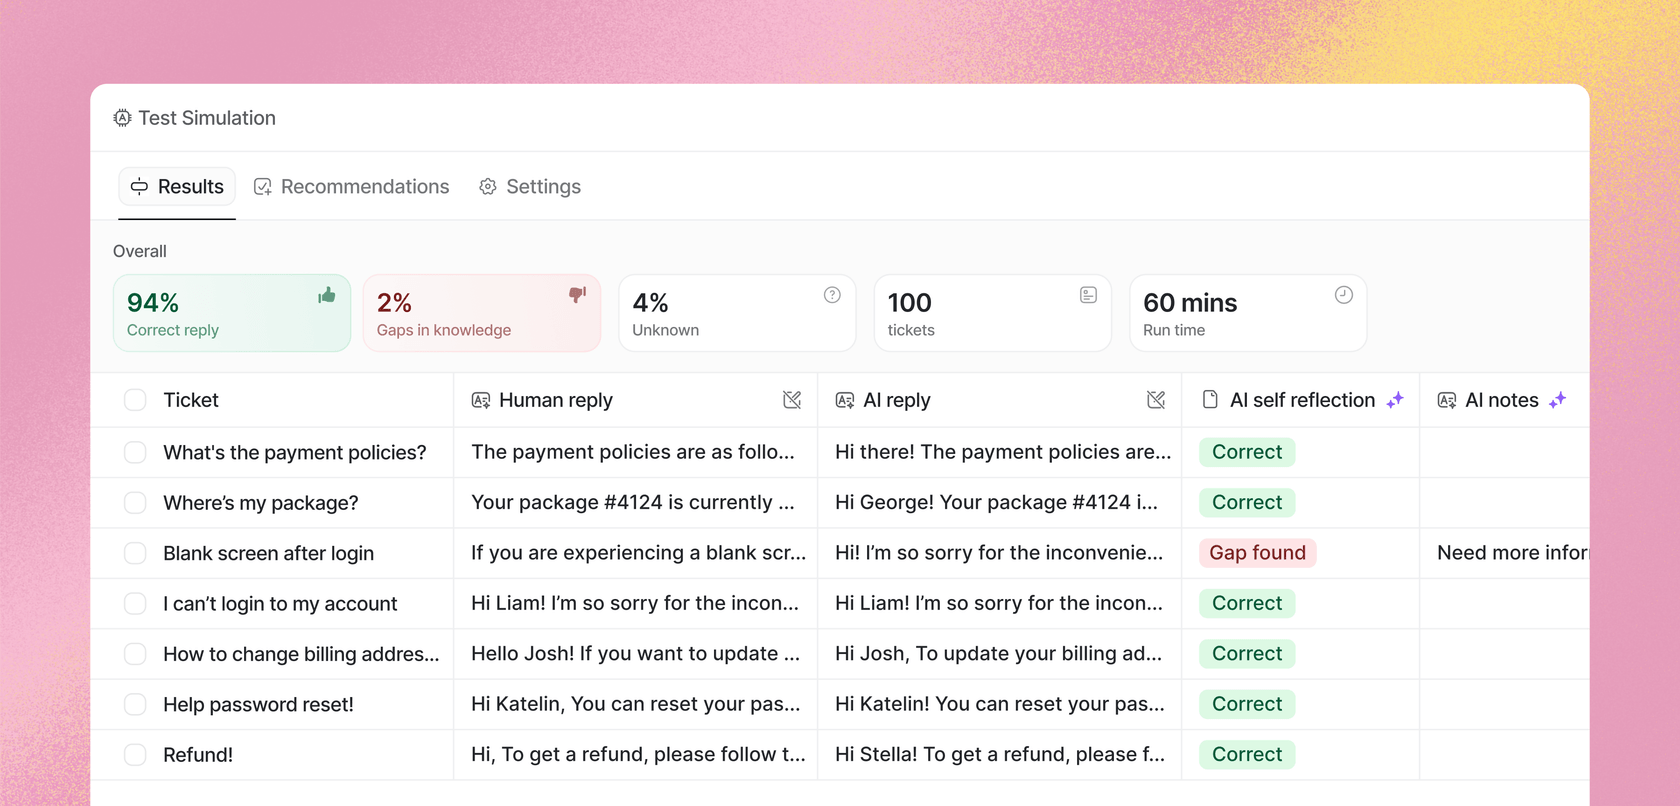Click sparkle icon beside AI self reflection
This screenshot has width=1680, height=806.
tap(1395, 400)
